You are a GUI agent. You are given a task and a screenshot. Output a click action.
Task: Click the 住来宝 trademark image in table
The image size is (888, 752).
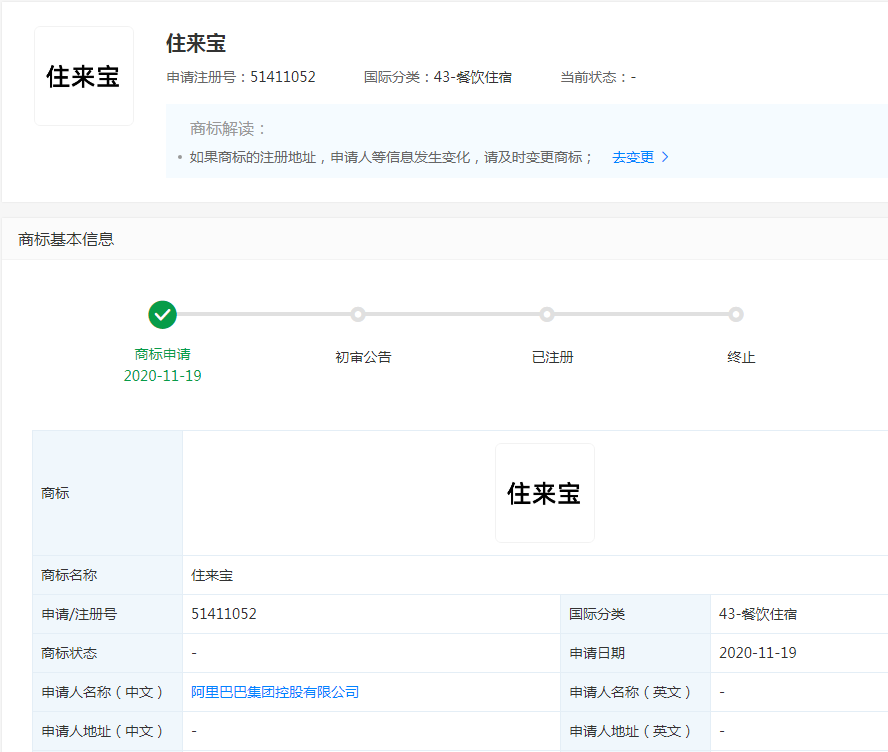[544, 492]
